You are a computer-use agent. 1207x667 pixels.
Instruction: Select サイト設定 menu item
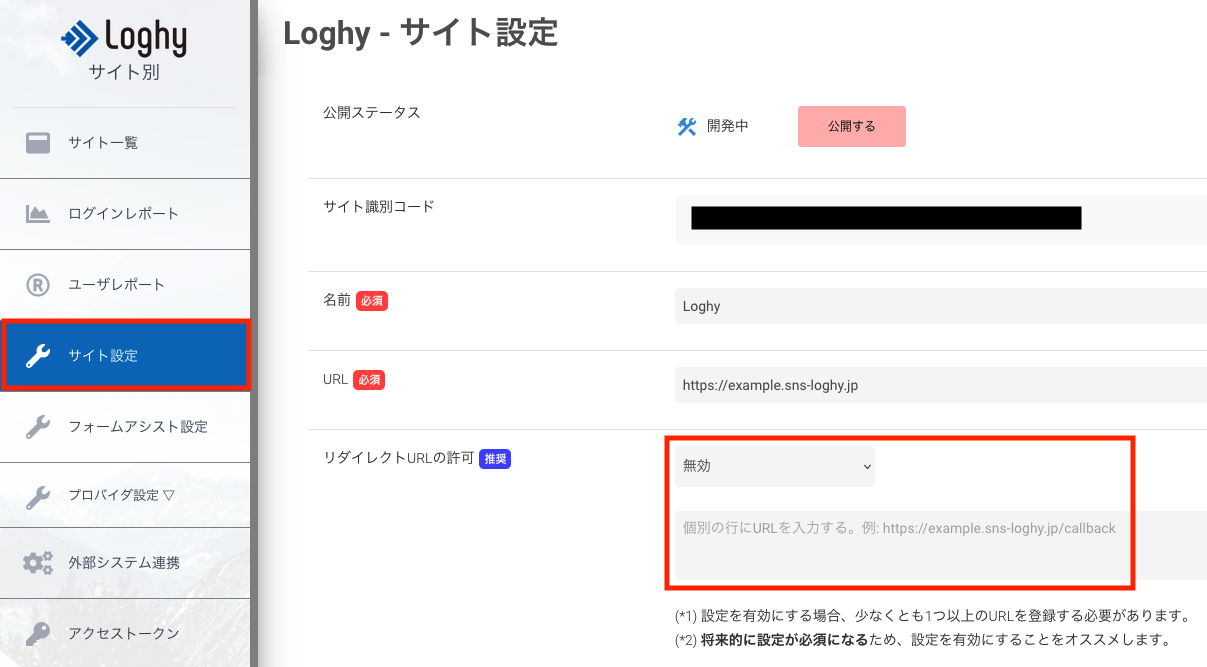[x=125, y=356]
